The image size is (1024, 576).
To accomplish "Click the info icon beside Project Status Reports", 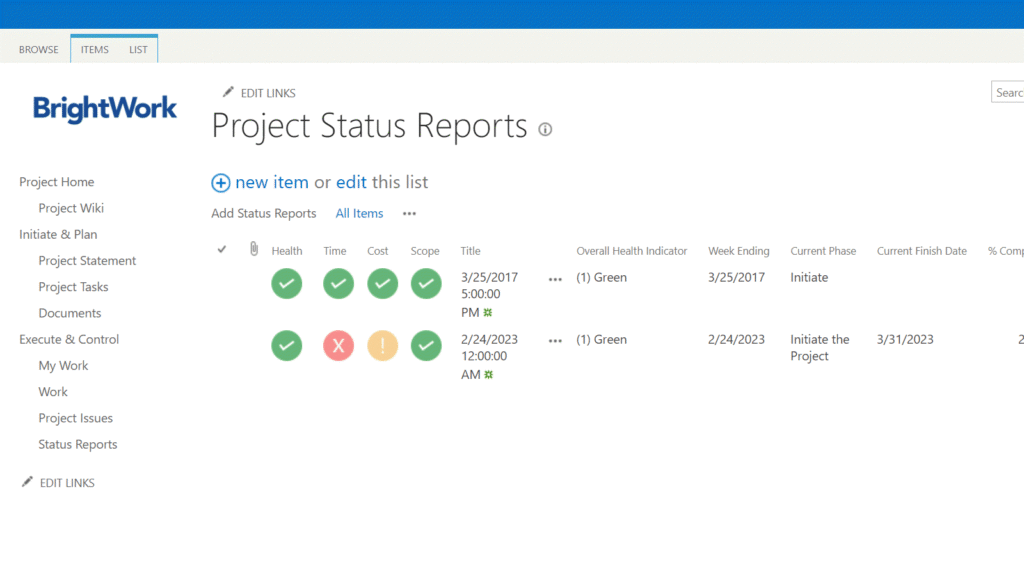I will (x=545, y=129).
